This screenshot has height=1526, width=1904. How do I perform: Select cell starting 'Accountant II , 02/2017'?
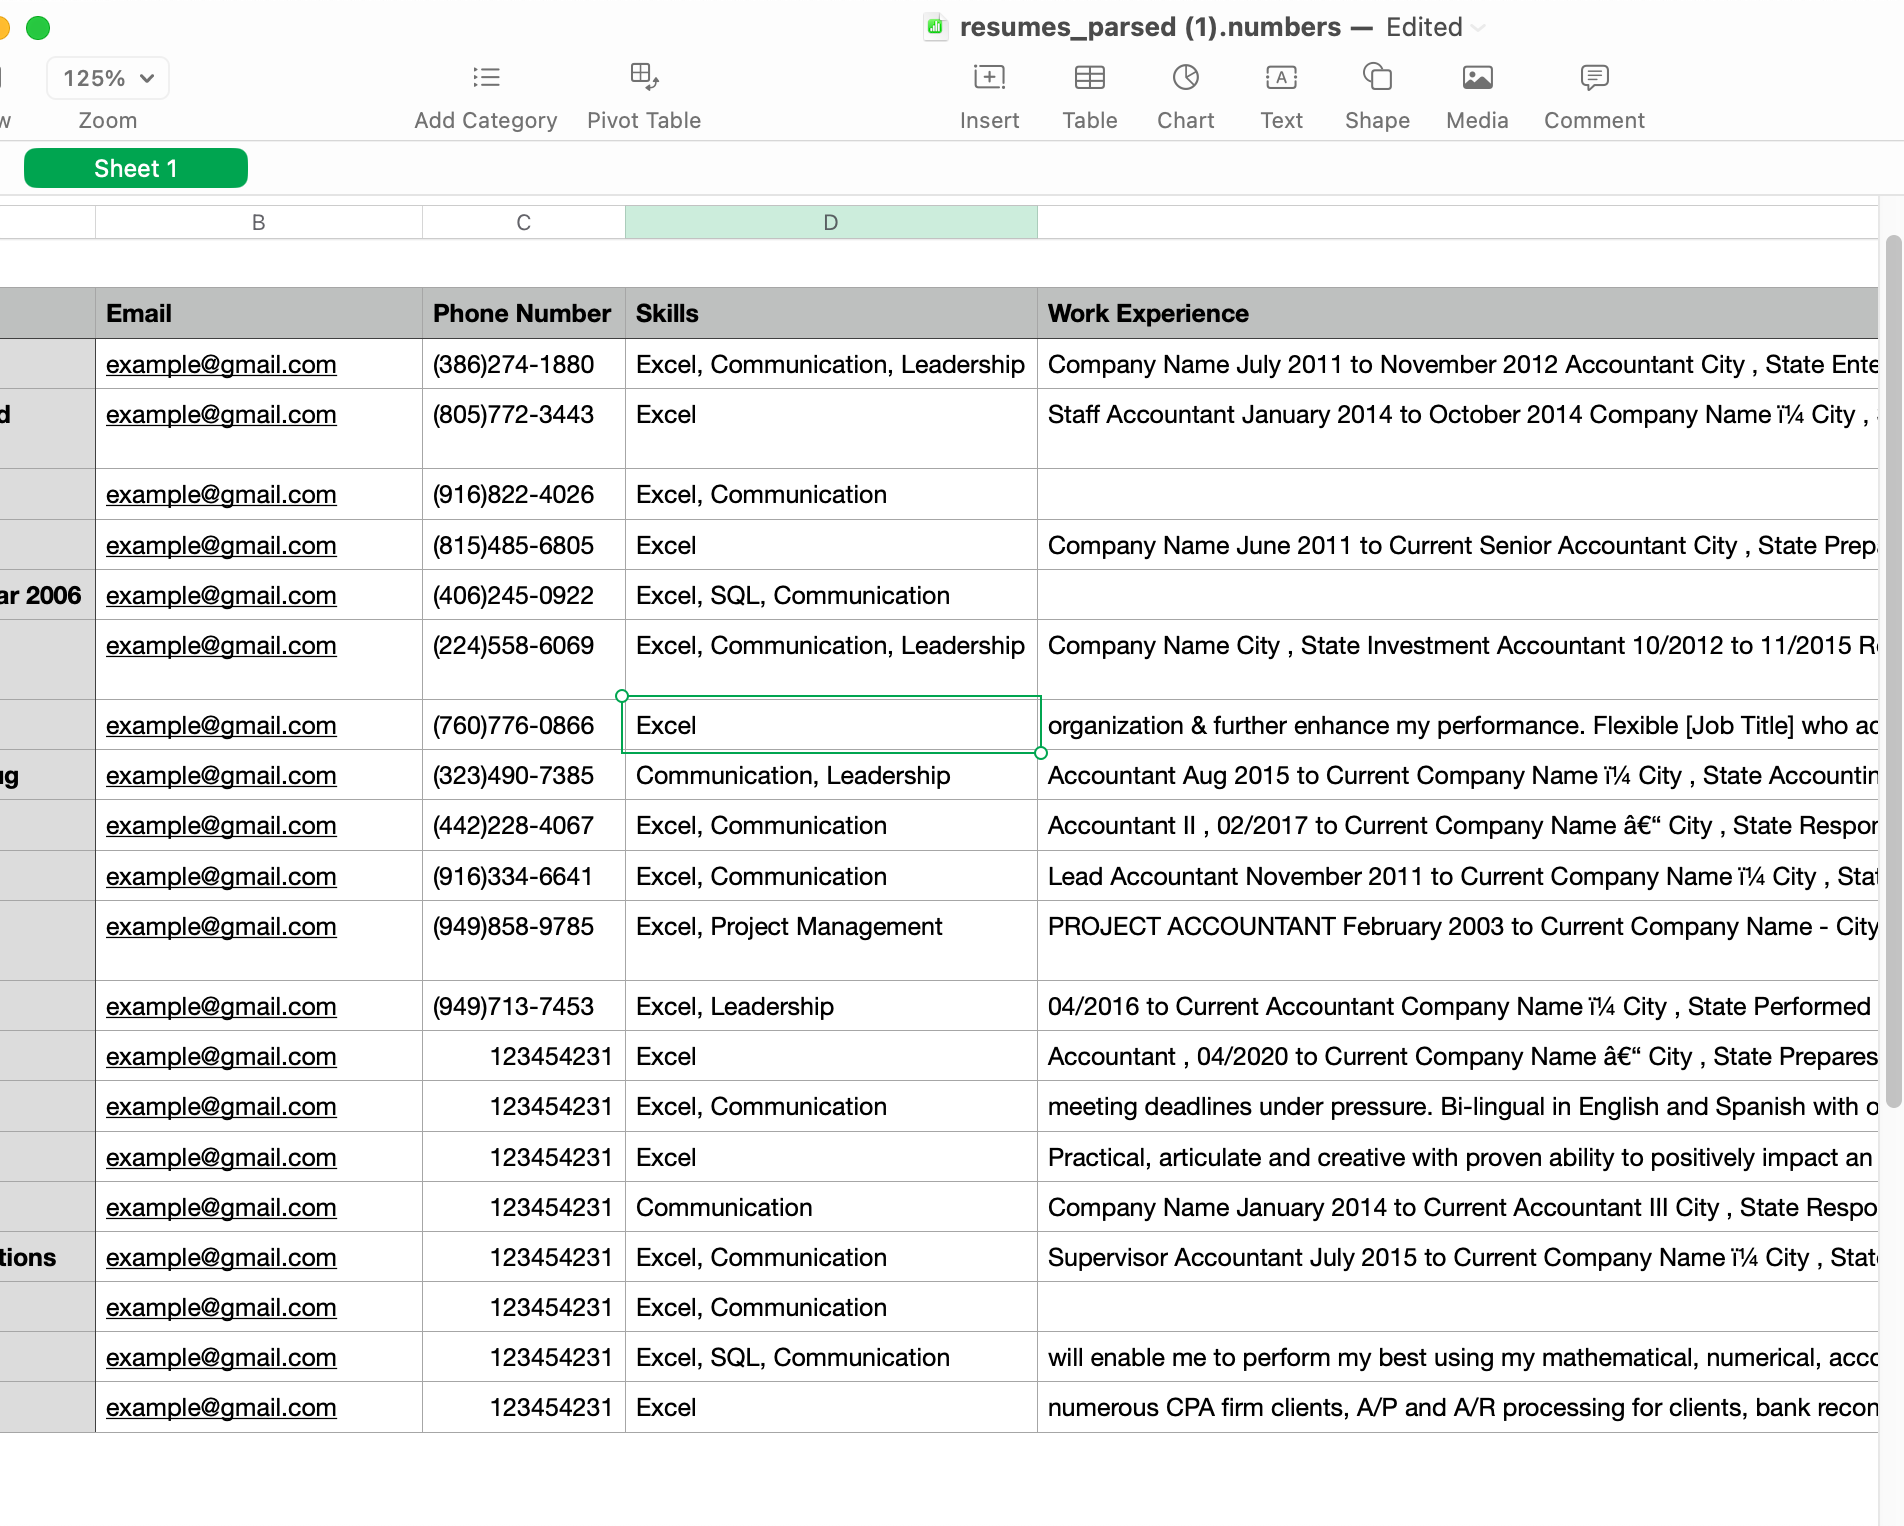[x=1457, y=825]
